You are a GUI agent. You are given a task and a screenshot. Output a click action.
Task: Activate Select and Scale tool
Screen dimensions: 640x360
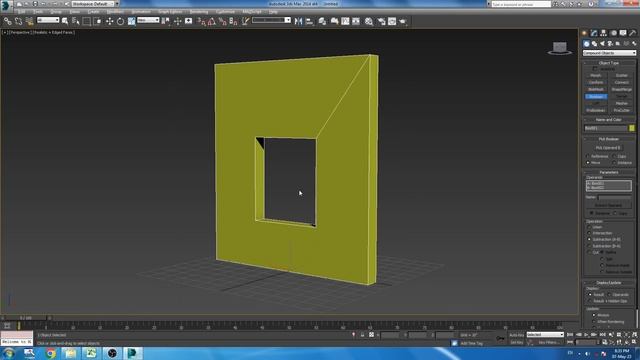131,21
